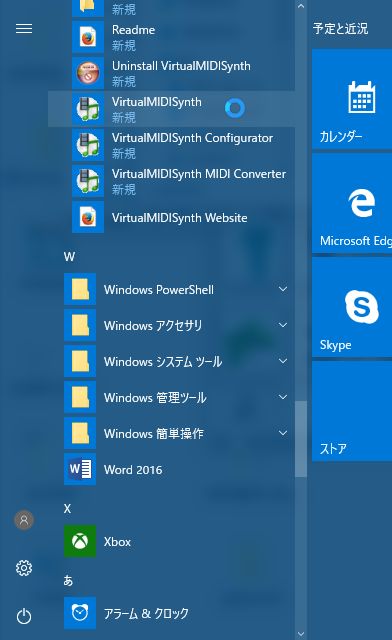Click the Windows PowerShell folder icon
This screenshot has height=640, width=392.
coord(80,289)
